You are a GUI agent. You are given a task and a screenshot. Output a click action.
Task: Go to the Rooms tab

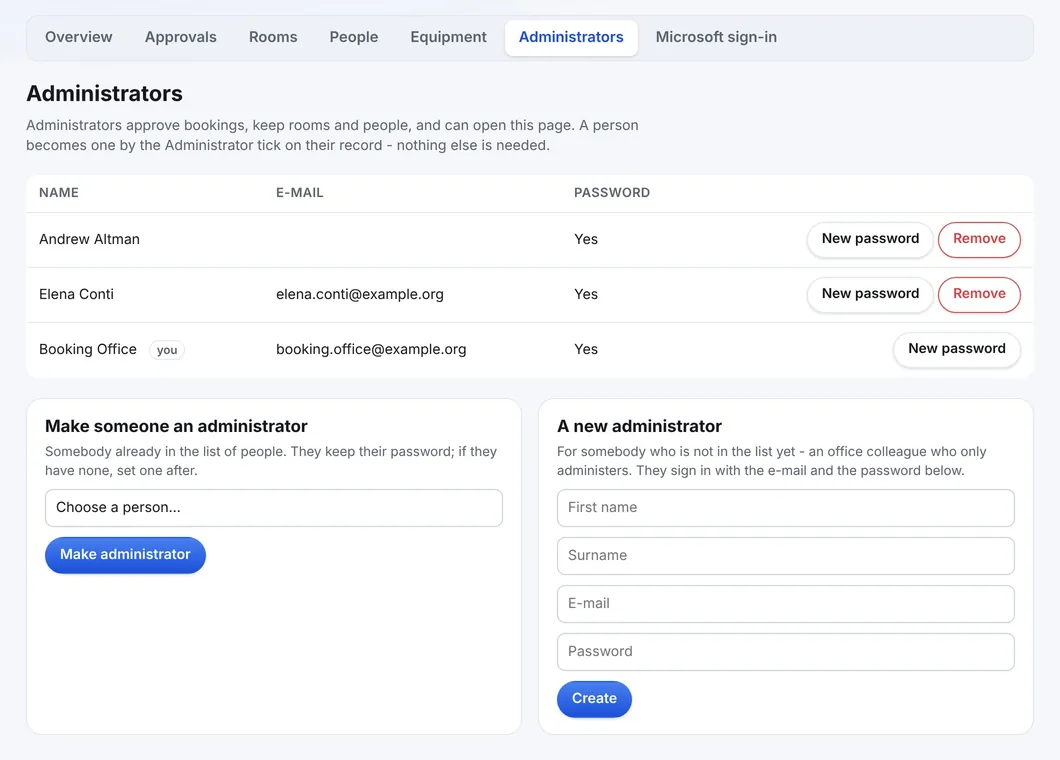[x=273, y=37]
